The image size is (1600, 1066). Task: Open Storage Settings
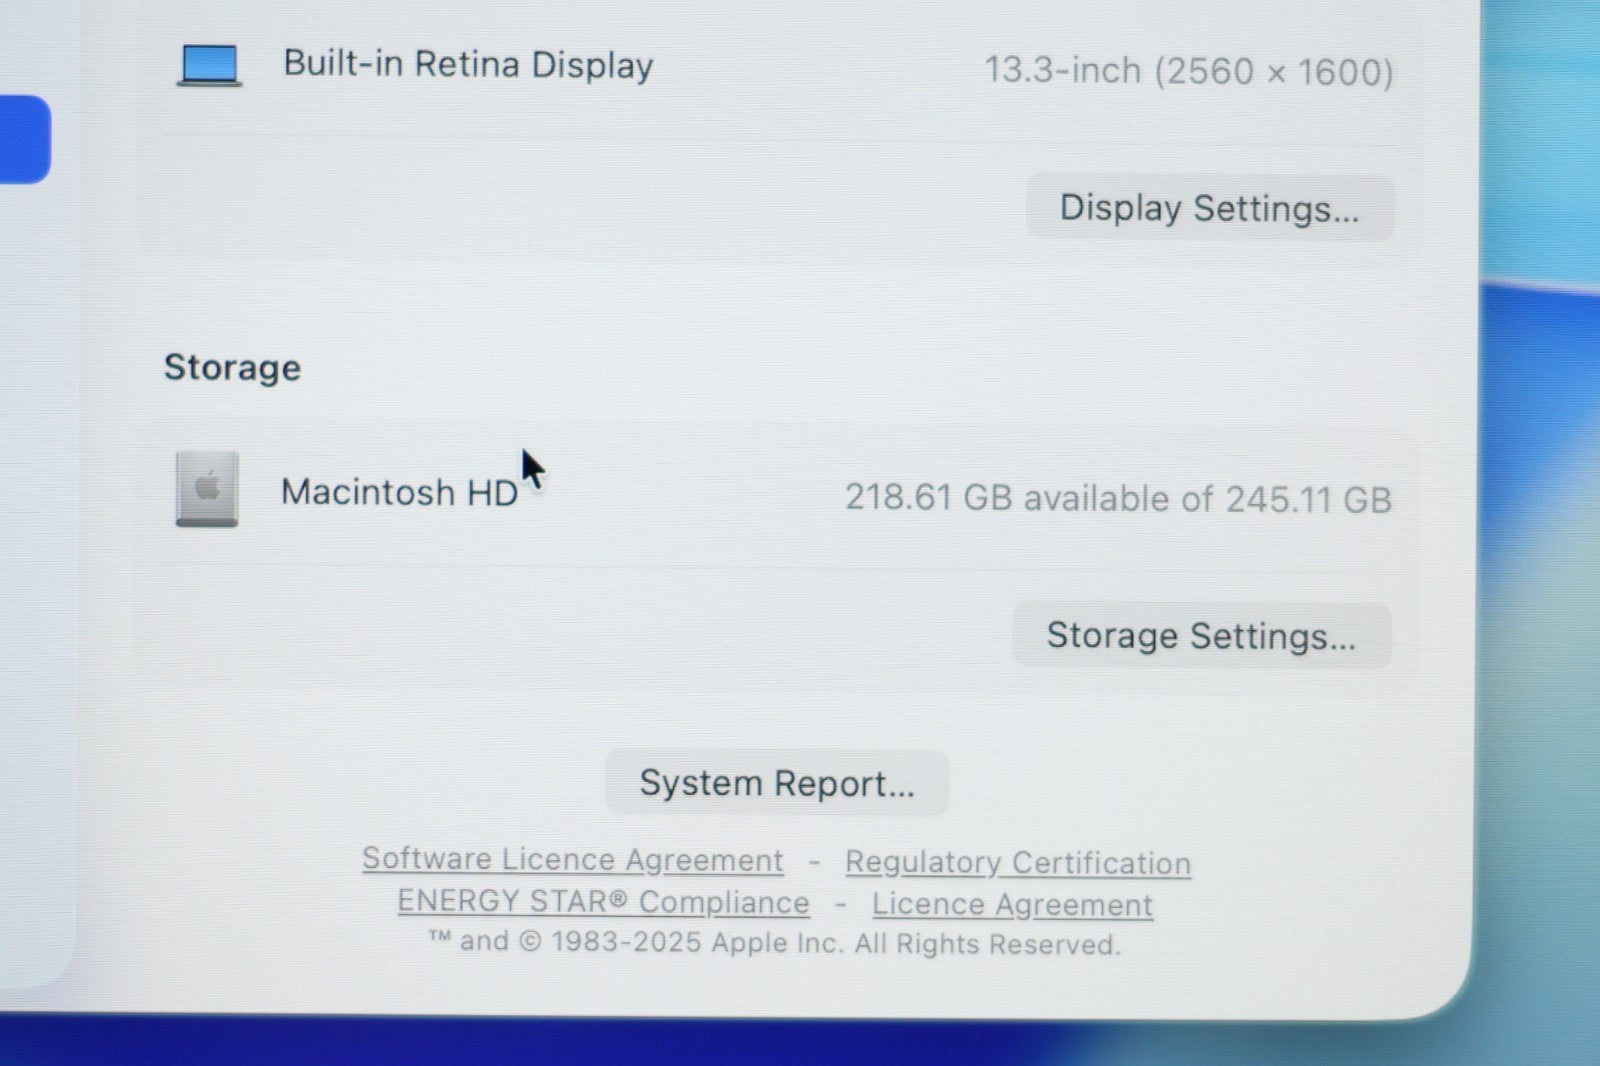click(1201, 636)
